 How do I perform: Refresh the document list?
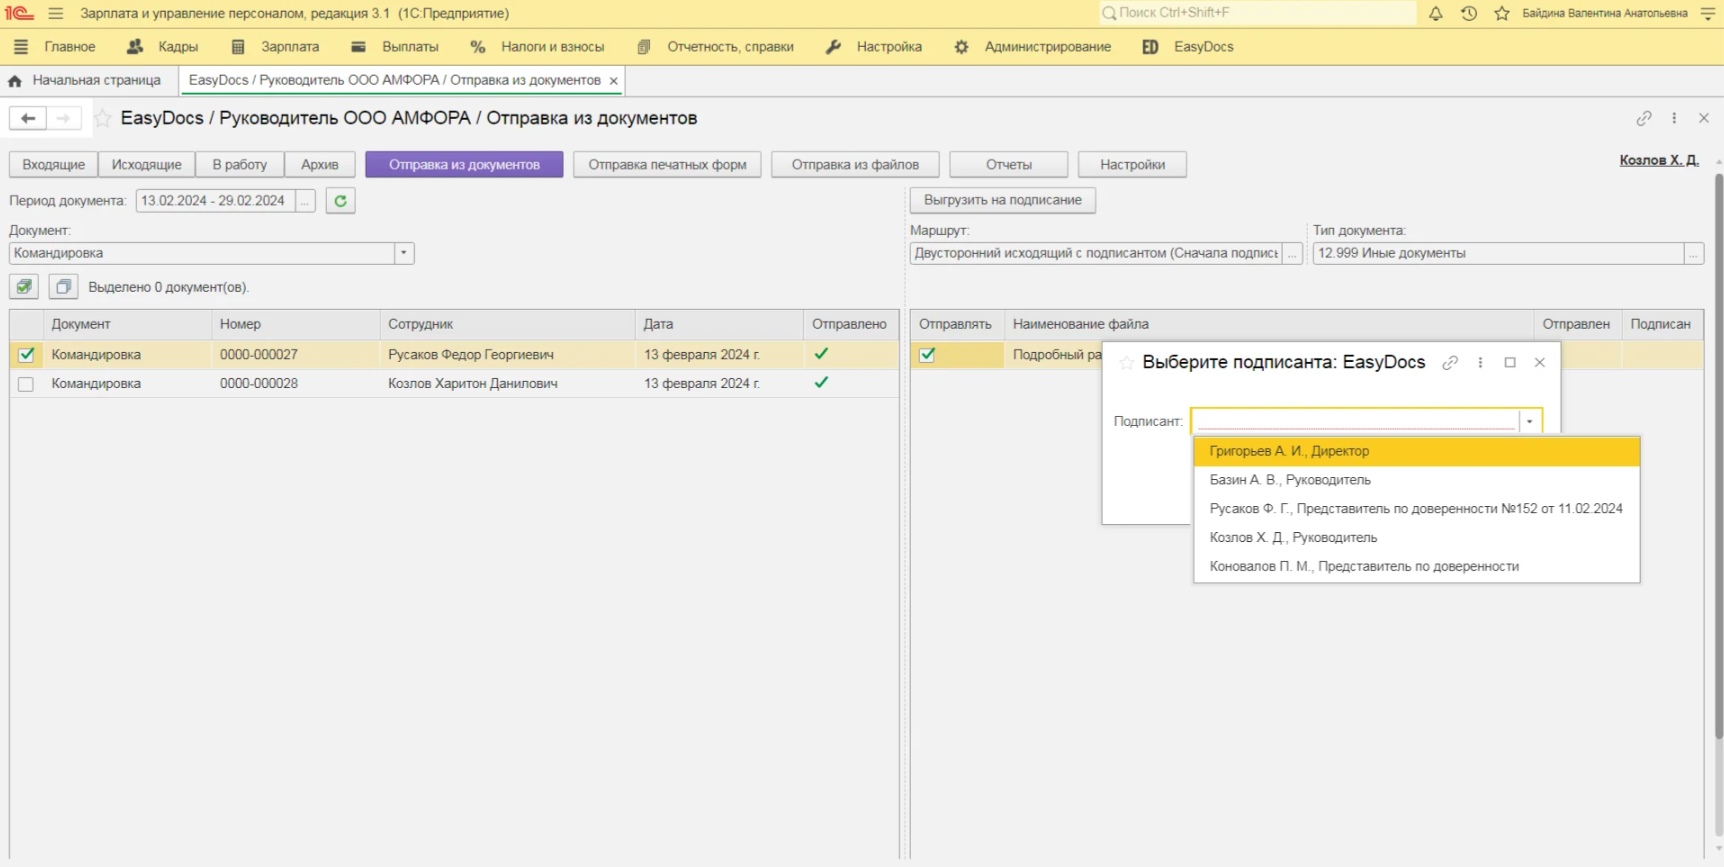[340, 201]
